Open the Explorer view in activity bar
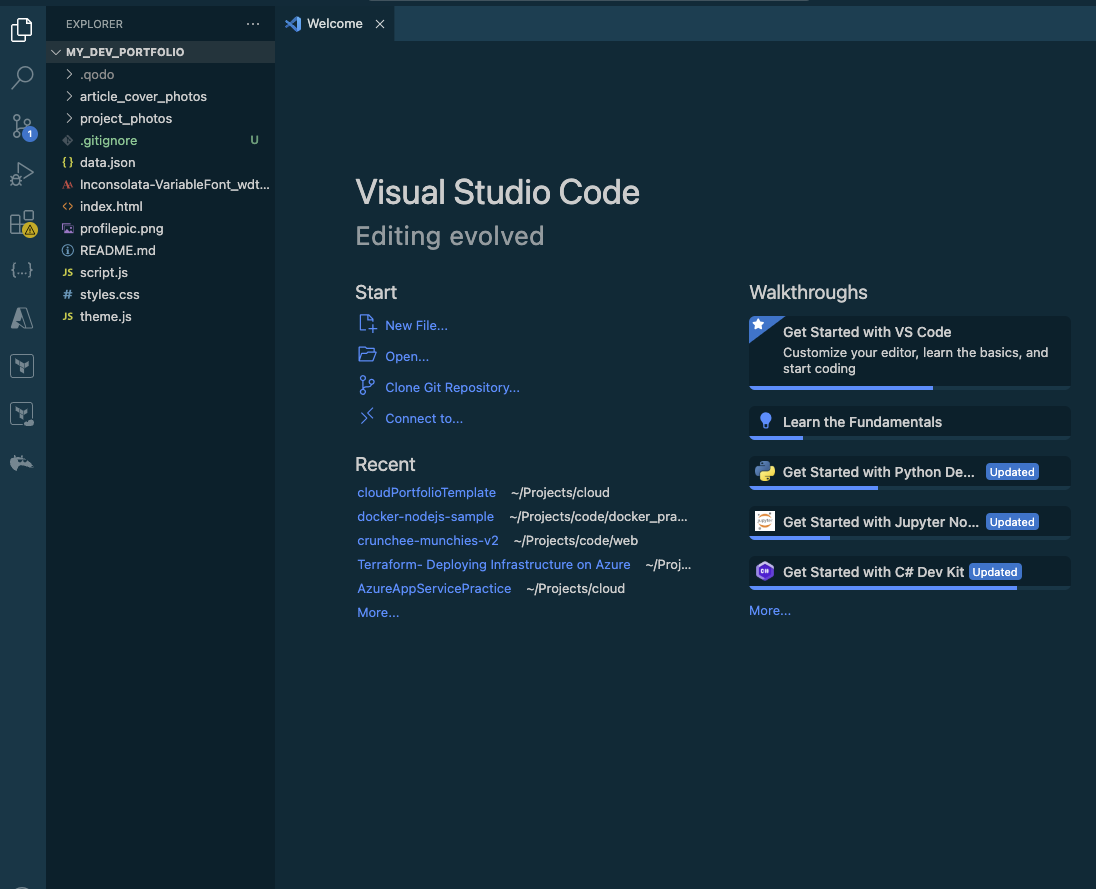This screenshot has height=889, width=1096. point(22,29)
